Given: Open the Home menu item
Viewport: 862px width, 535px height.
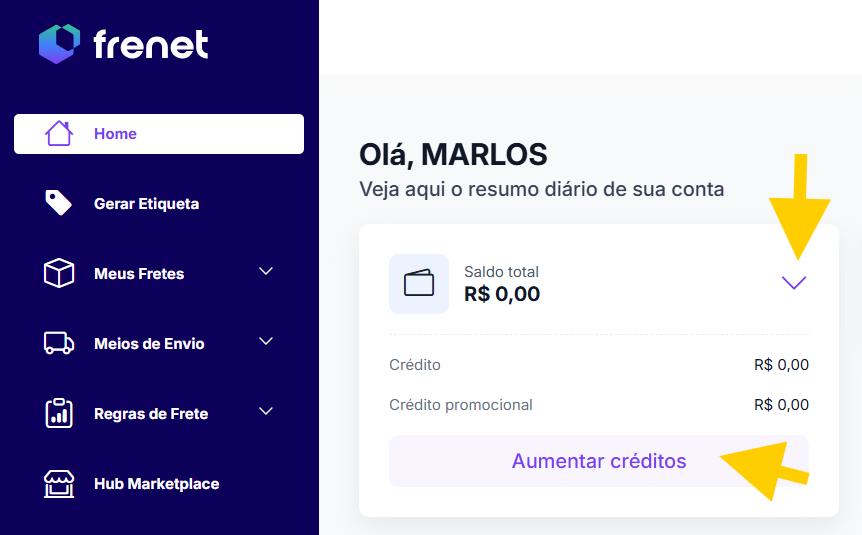Looking at the screenshot, I should coord(116,134).
